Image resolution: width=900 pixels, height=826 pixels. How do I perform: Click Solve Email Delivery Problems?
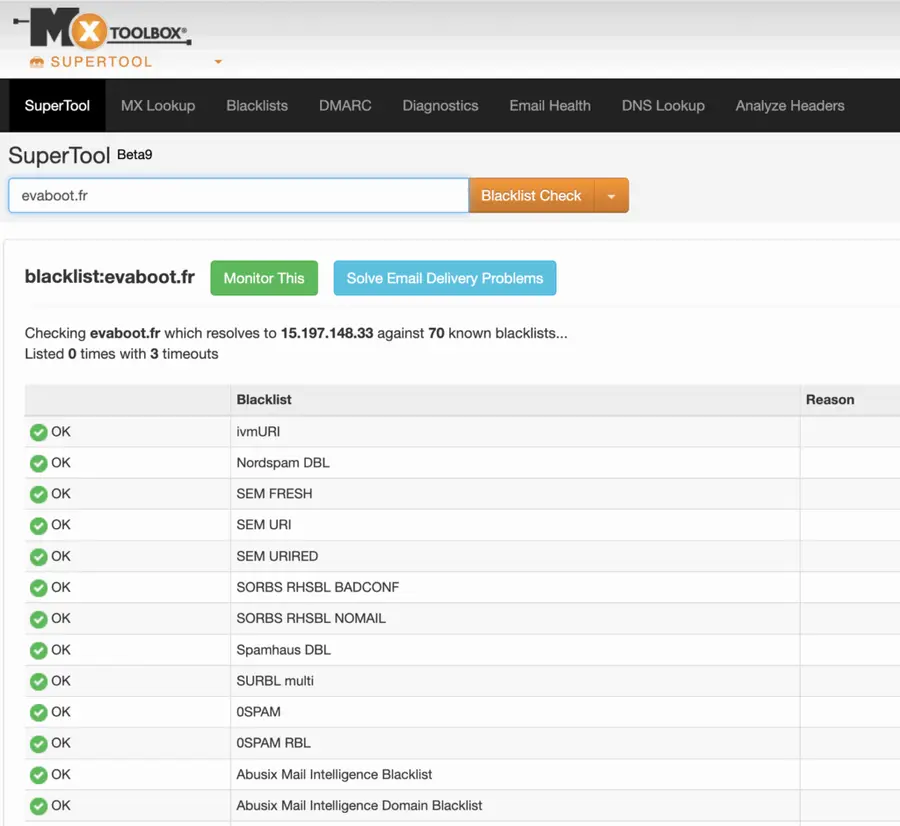444,278
